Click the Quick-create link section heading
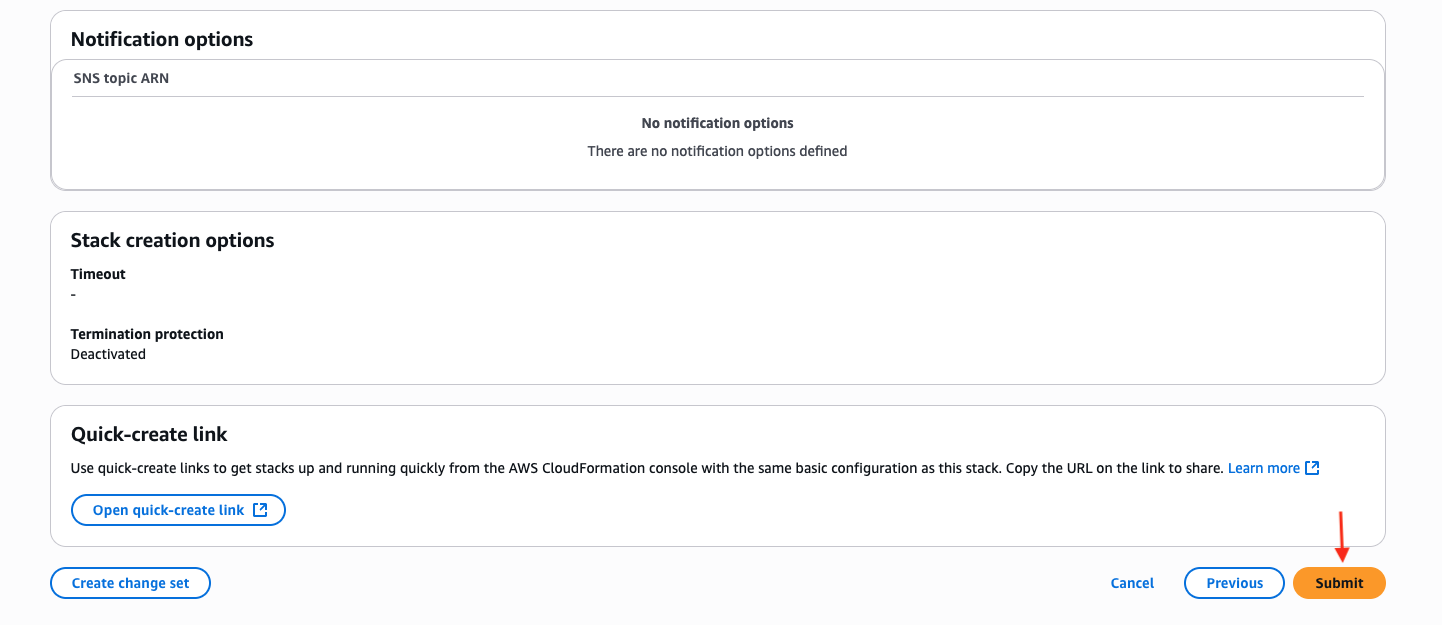The height and width of the screenshot is (625, 1442). (x=149, y=435)
